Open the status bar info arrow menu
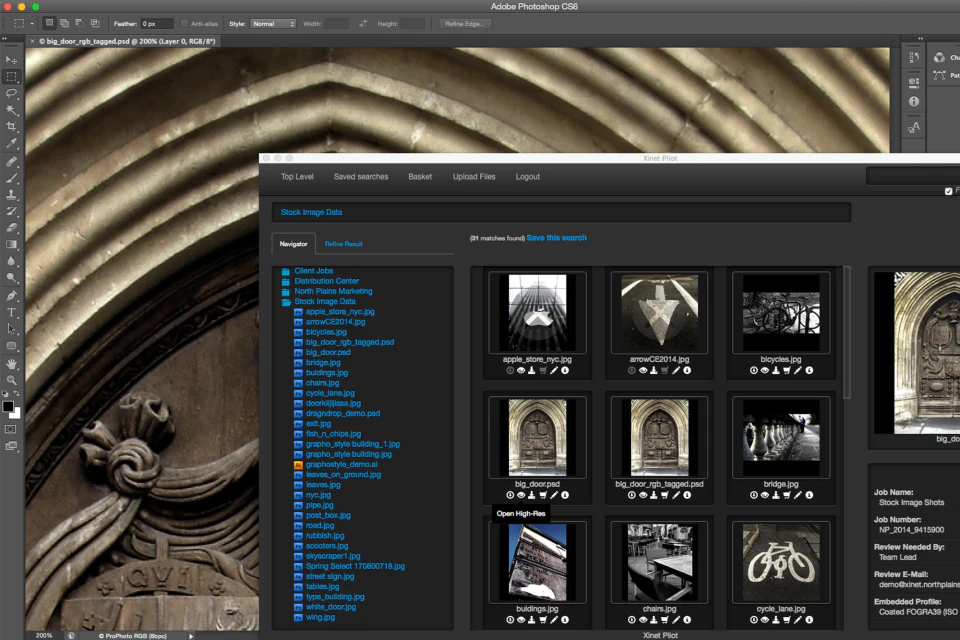Image resolution: width=960 pixels, height=640 pixels. [191, 636]
